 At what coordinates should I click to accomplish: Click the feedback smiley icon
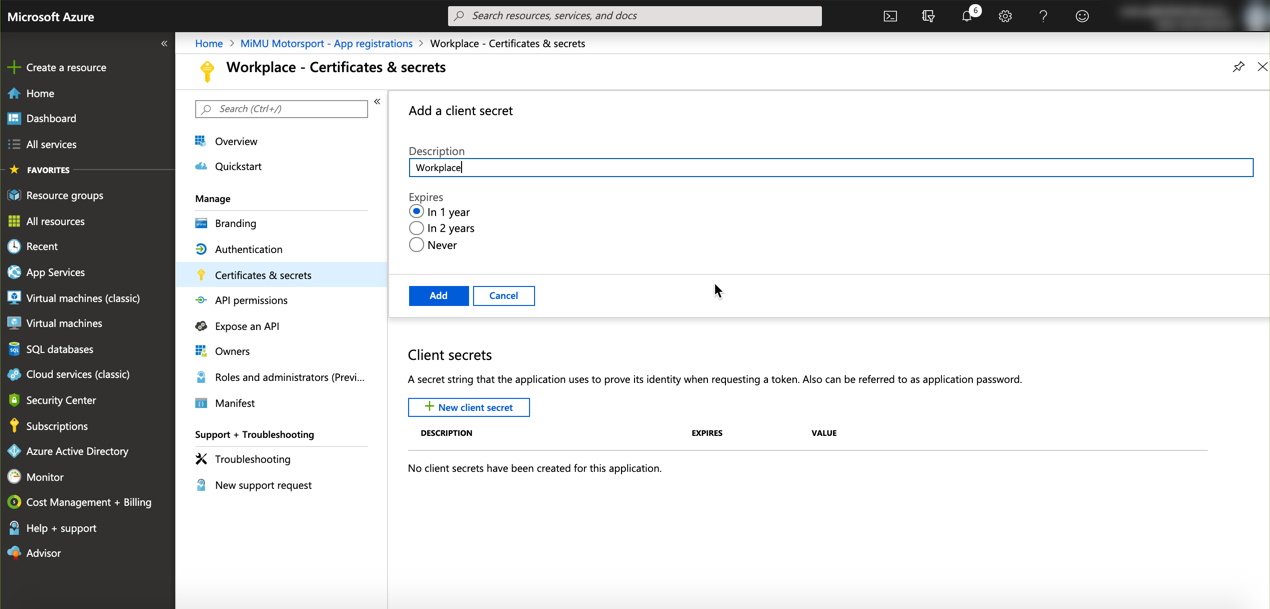click(1082, 16)
